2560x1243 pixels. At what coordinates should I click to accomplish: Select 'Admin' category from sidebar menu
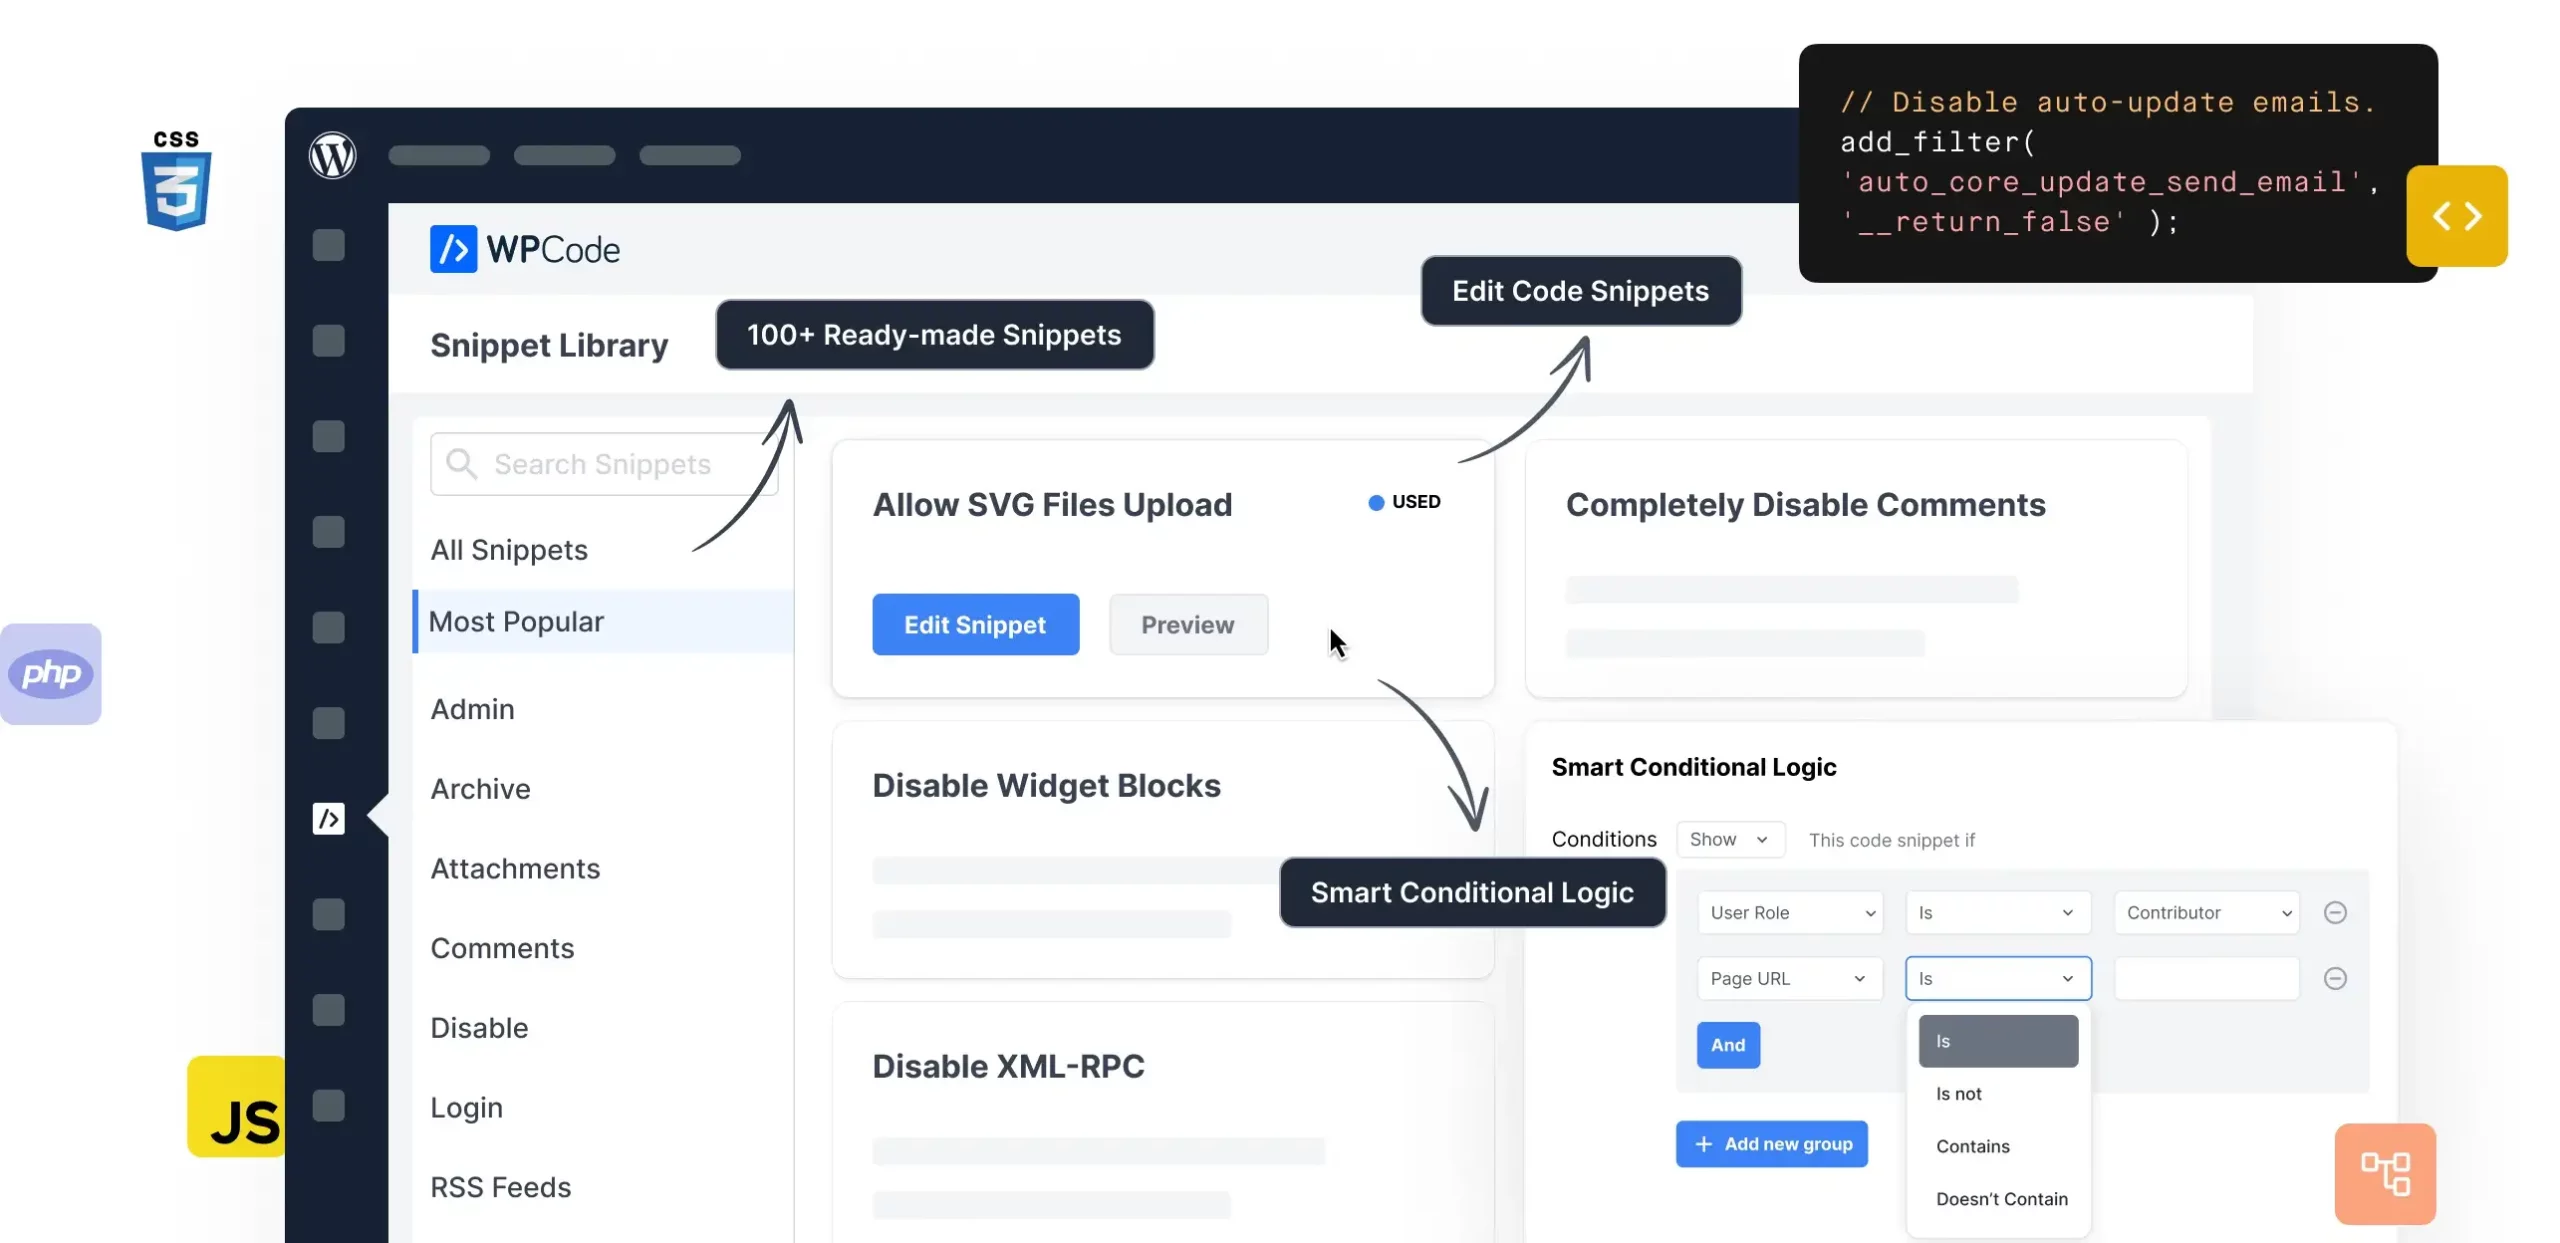[x=472, y=707]
